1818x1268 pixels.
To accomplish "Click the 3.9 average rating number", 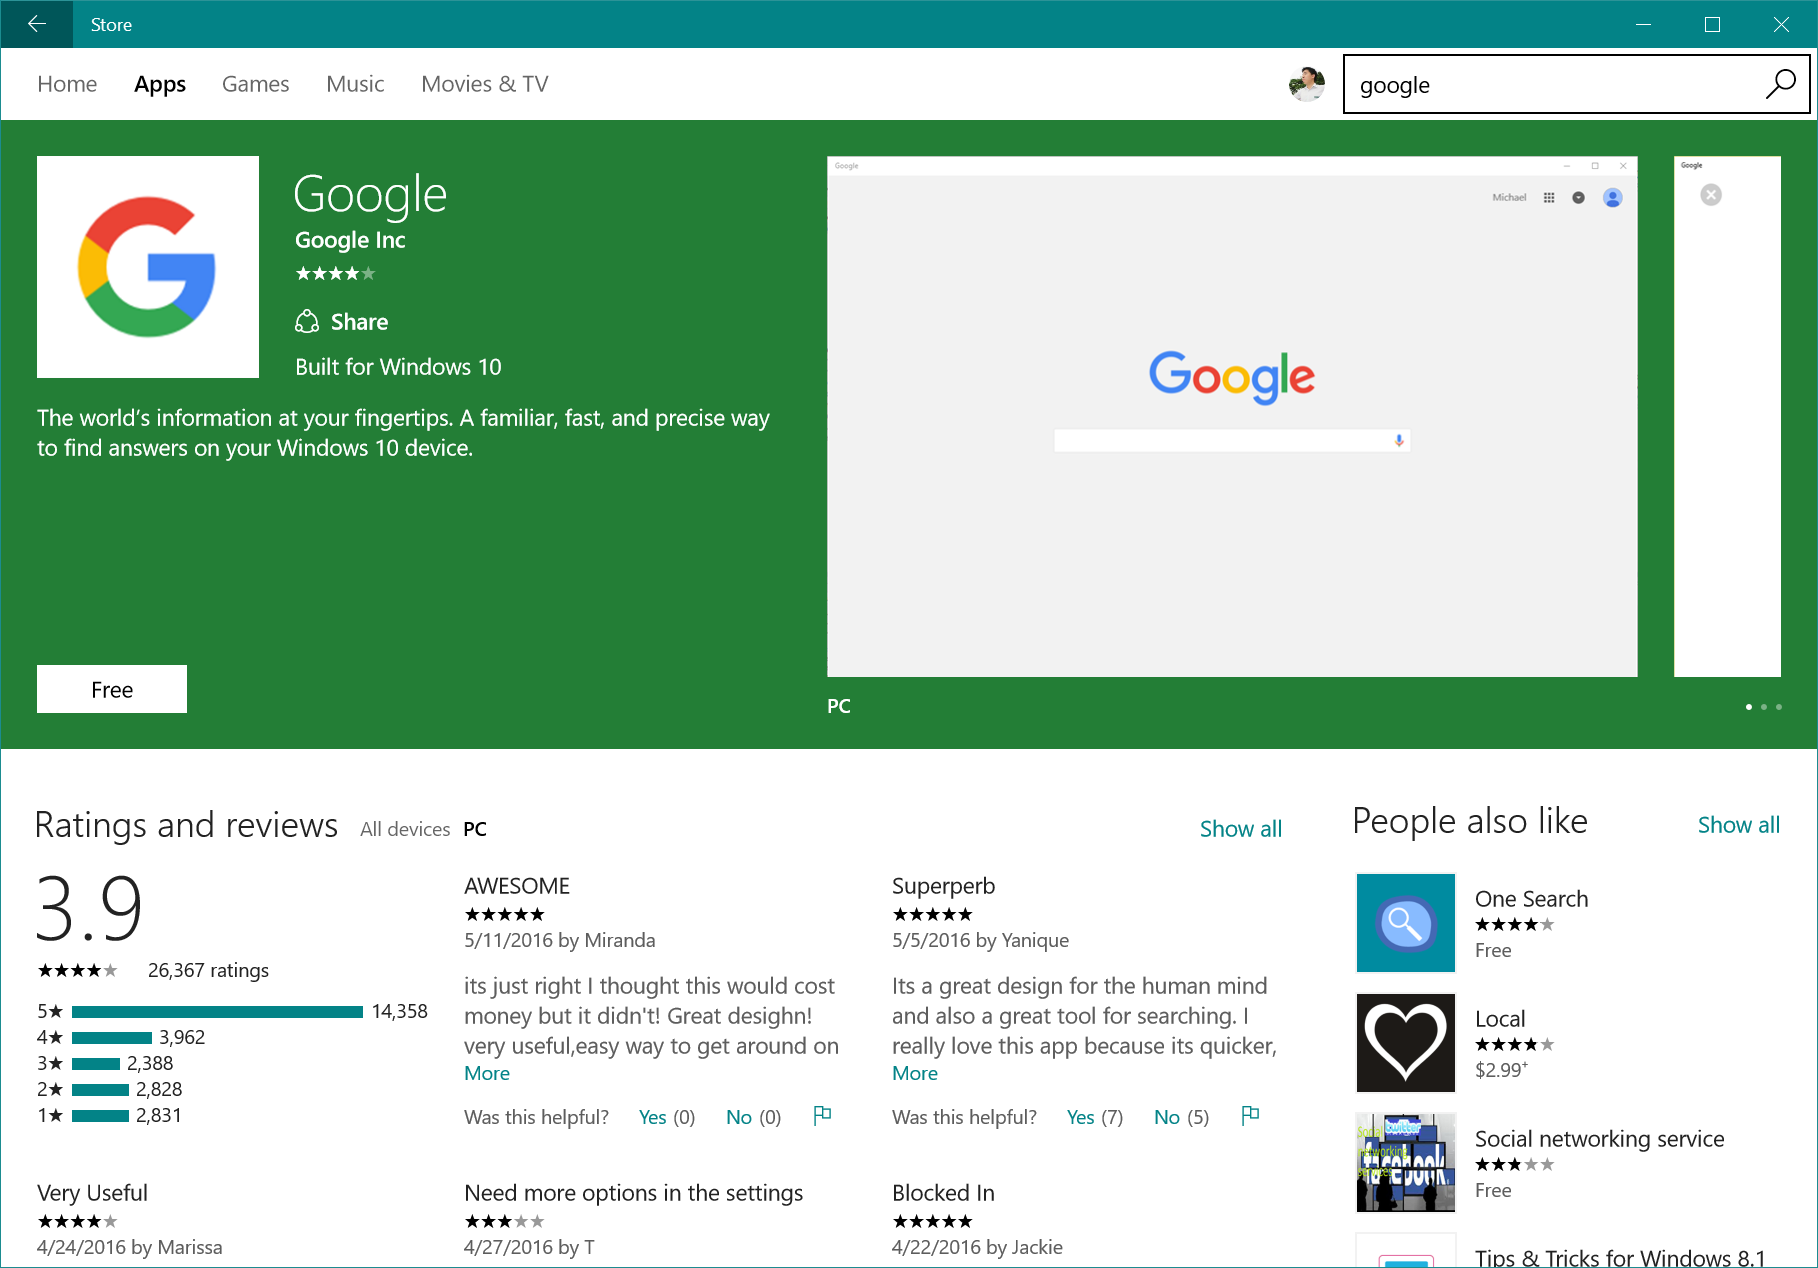I will click(x=89, y=908).
